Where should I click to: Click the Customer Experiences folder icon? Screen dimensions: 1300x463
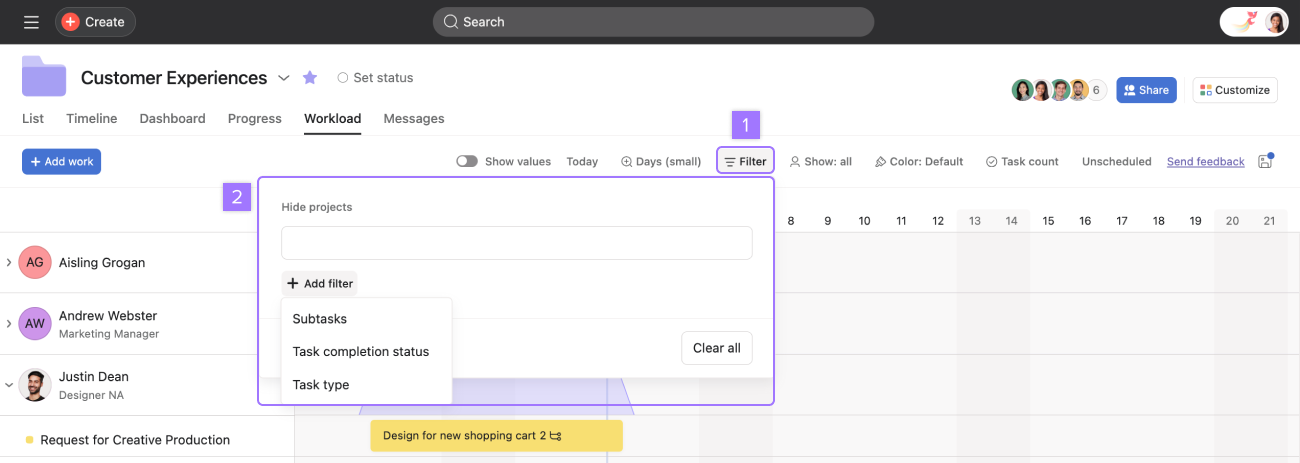click(44, 77)
